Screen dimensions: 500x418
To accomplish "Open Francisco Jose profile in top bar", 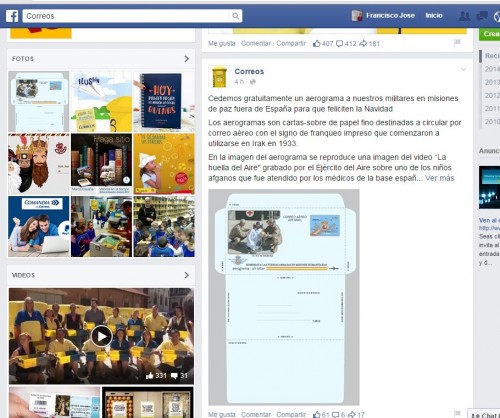I will pos(384,15).
